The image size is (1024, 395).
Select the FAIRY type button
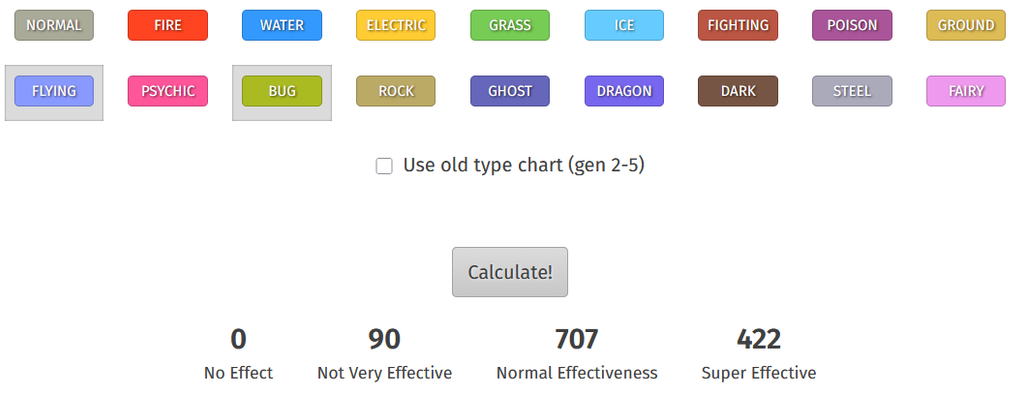click(966, 91)
